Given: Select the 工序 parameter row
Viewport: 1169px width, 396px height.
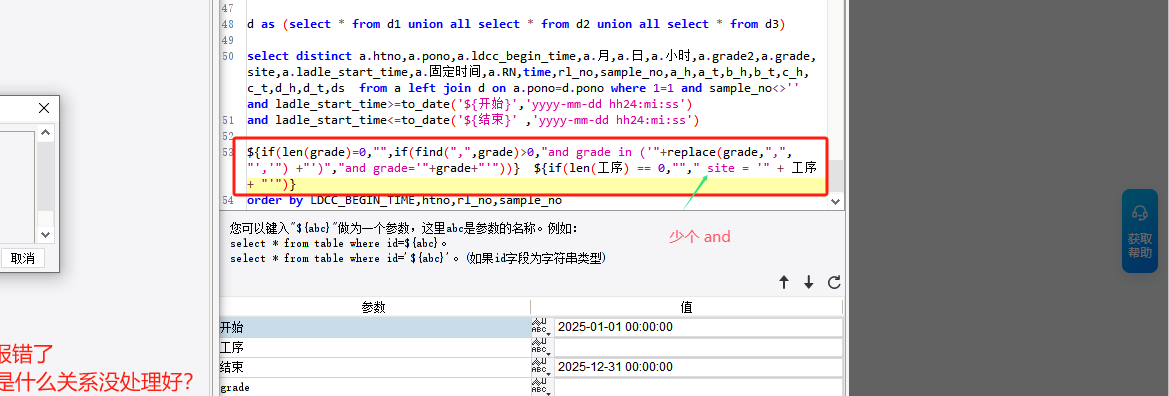Looking at the screenshot, I should tap(374, 348).
